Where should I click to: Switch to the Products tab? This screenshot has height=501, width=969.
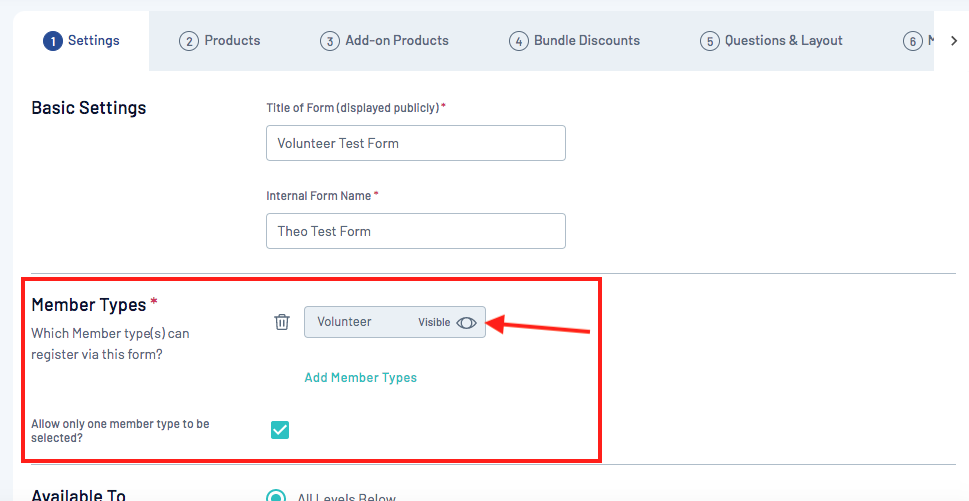click(x=220, y=41)
